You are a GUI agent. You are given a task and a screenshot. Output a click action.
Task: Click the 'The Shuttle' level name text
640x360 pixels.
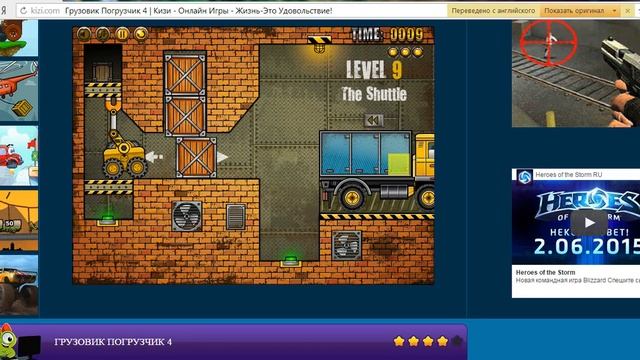pos(374,94)
